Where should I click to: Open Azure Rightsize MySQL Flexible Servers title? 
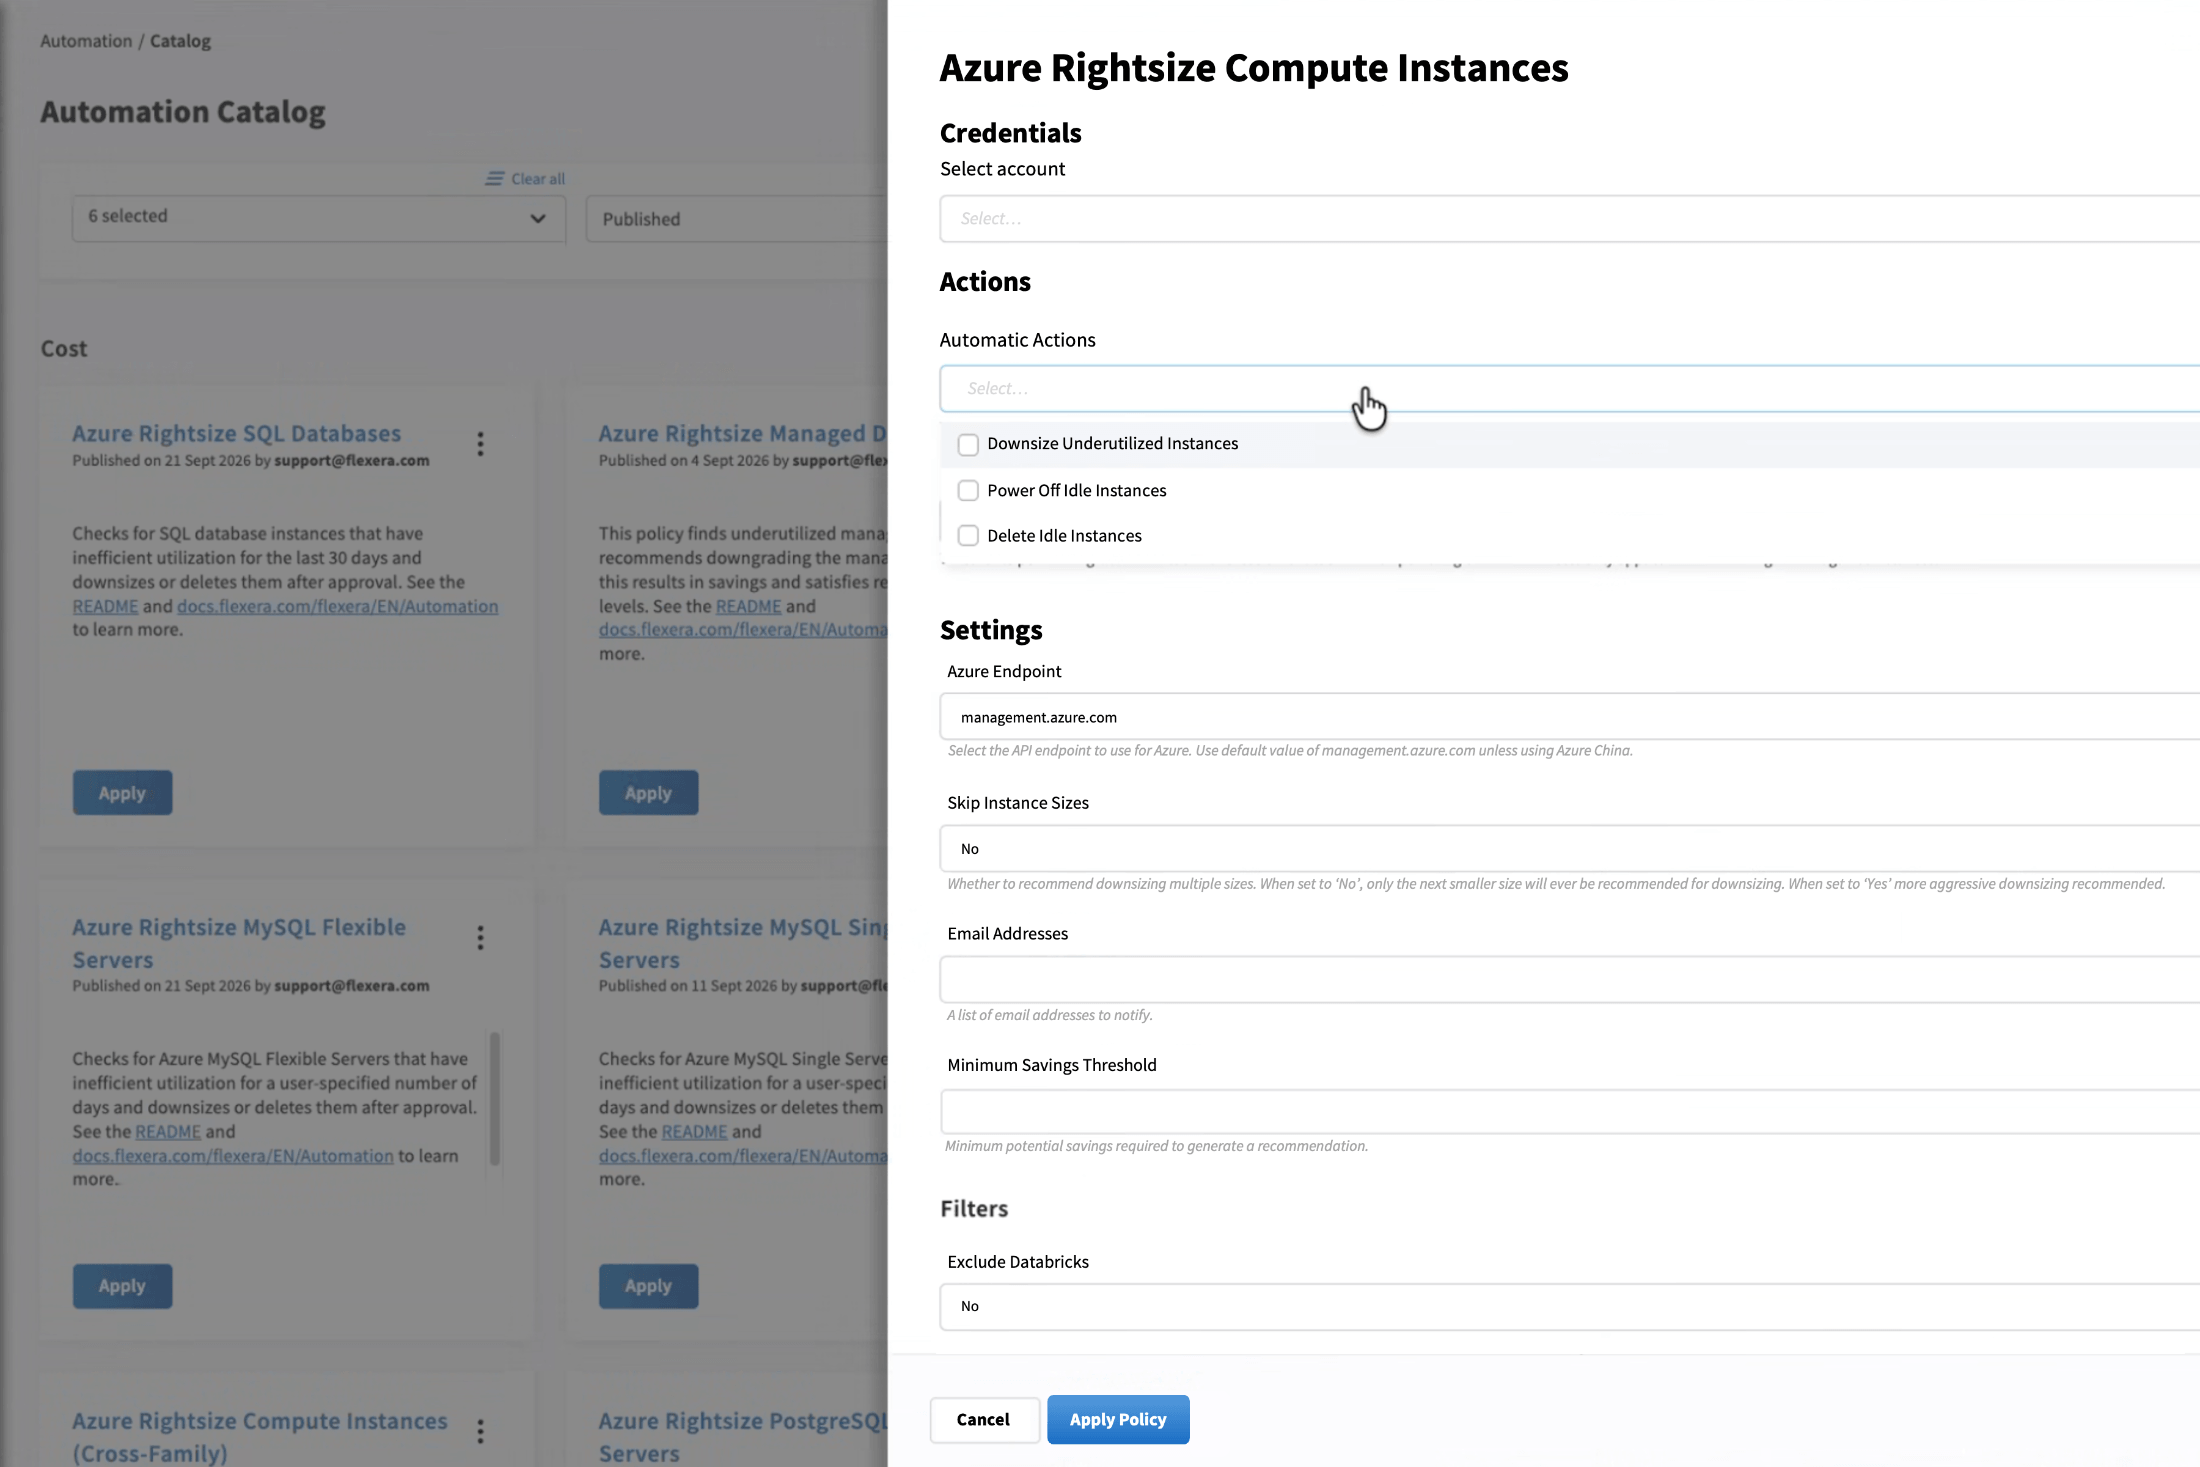tap(239, 943)
